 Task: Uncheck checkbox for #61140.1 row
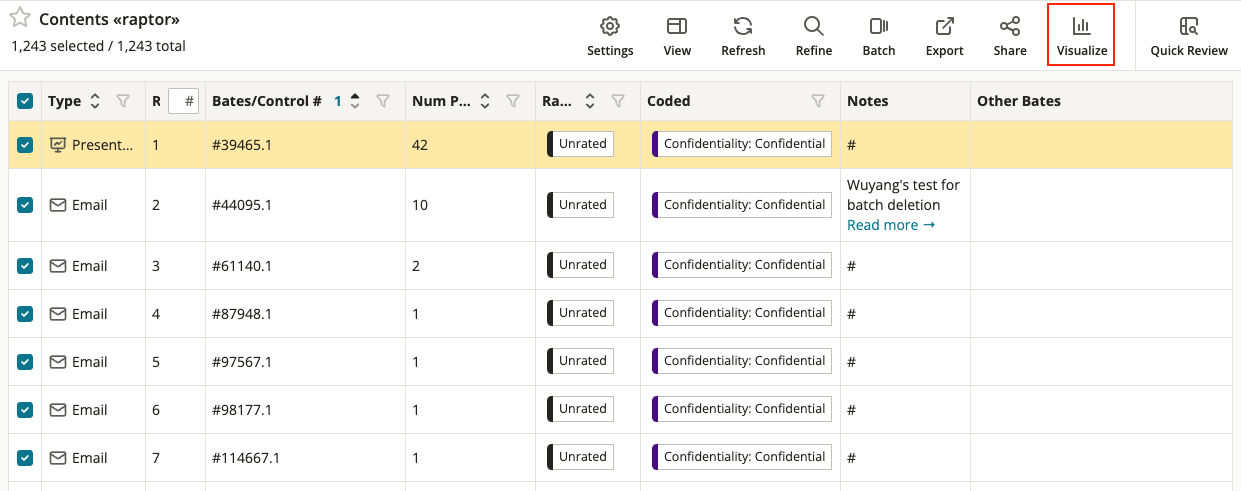pyautogui.click(x=25, y=266)
